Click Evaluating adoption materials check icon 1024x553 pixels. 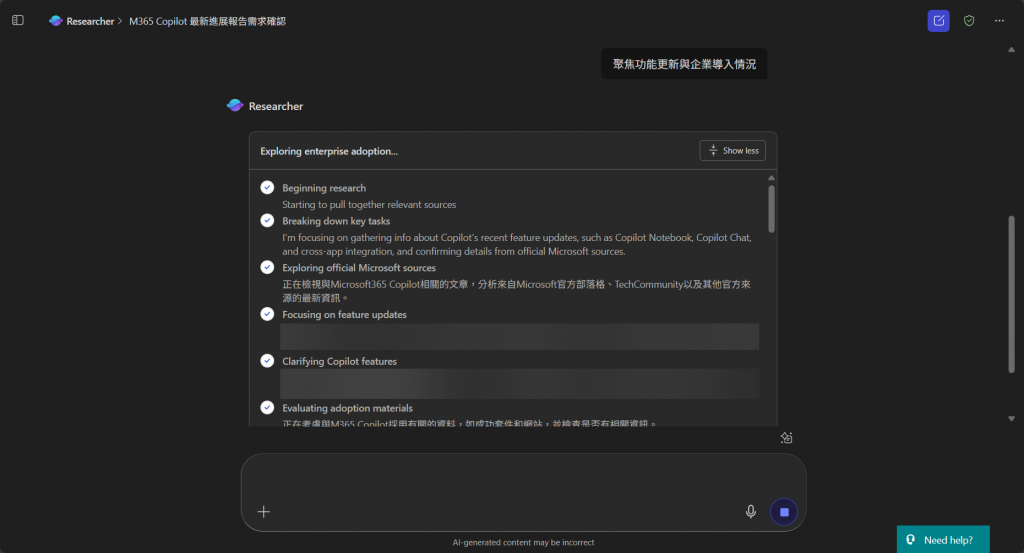tap(267, 407)
